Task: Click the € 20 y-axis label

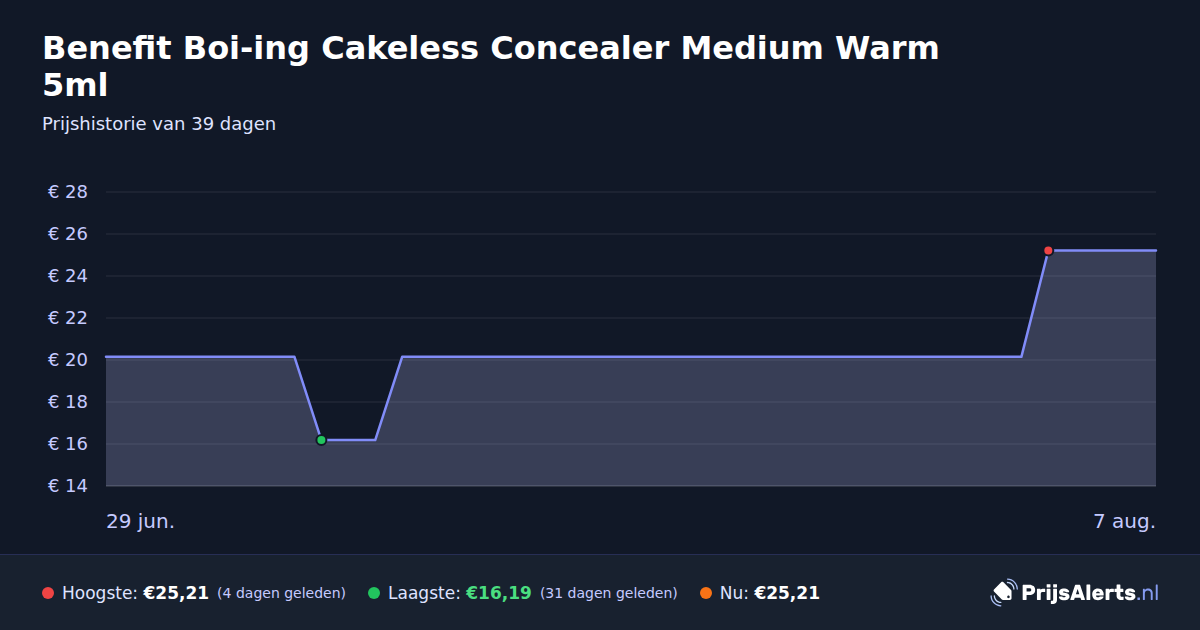Action: (x=68, y=360)
